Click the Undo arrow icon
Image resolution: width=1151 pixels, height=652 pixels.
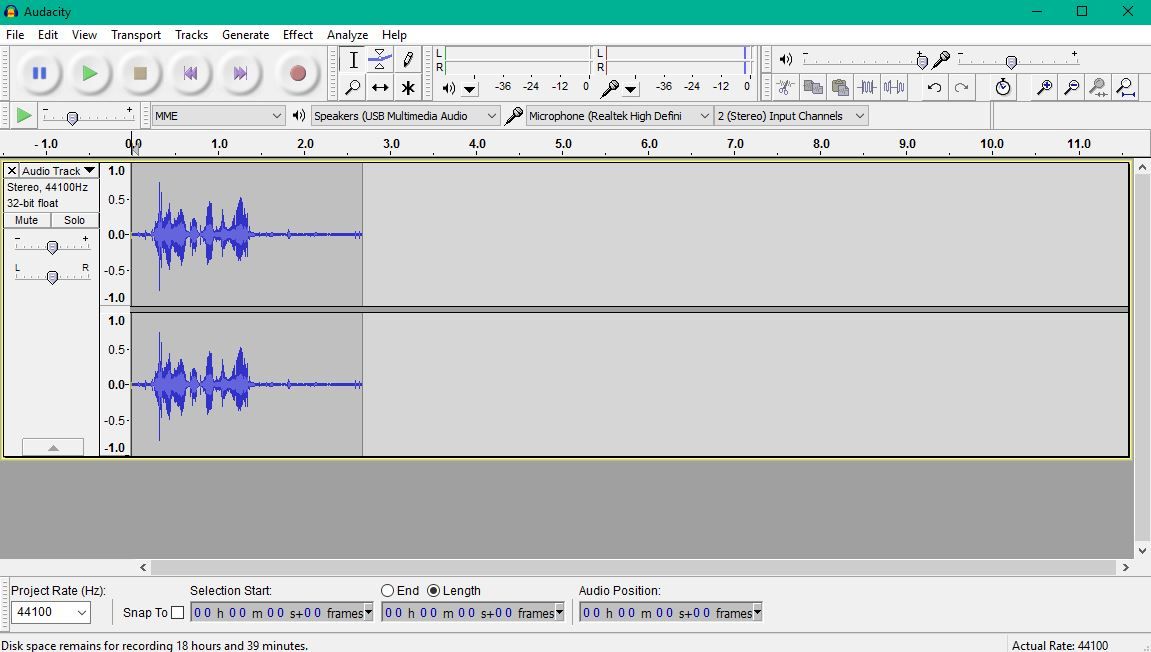click(x=934, y=87)
